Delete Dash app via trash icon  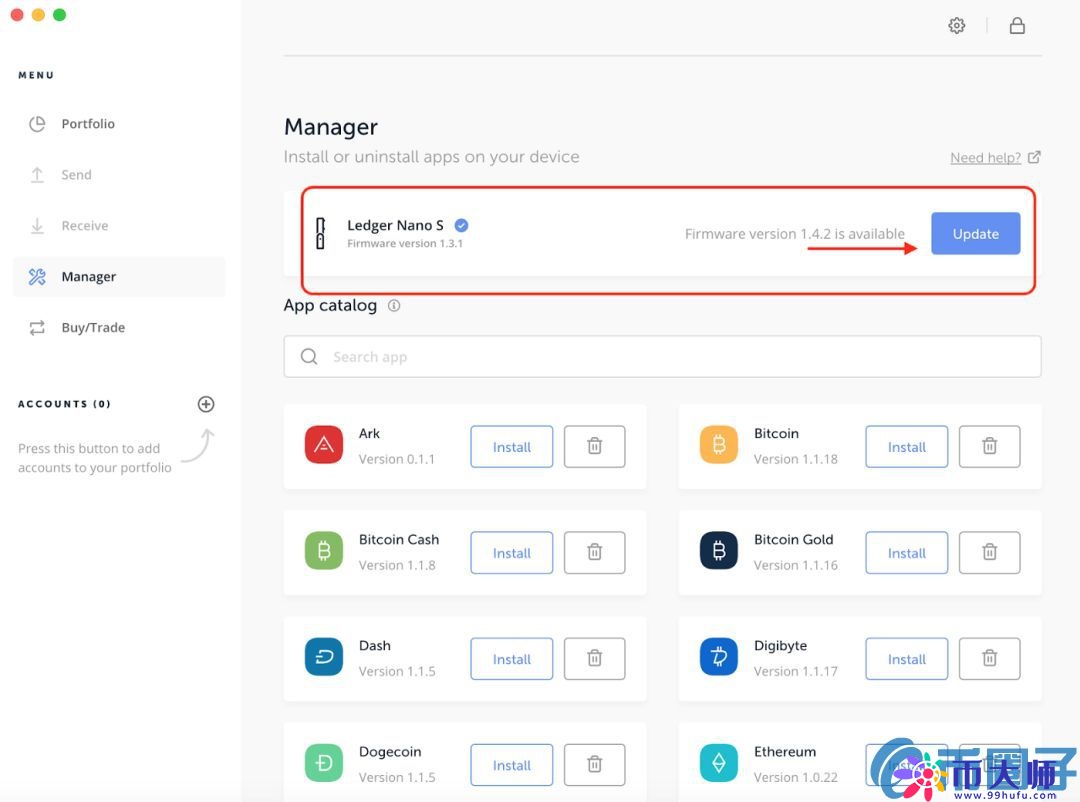pyautogui.click(x=594, y=659)
